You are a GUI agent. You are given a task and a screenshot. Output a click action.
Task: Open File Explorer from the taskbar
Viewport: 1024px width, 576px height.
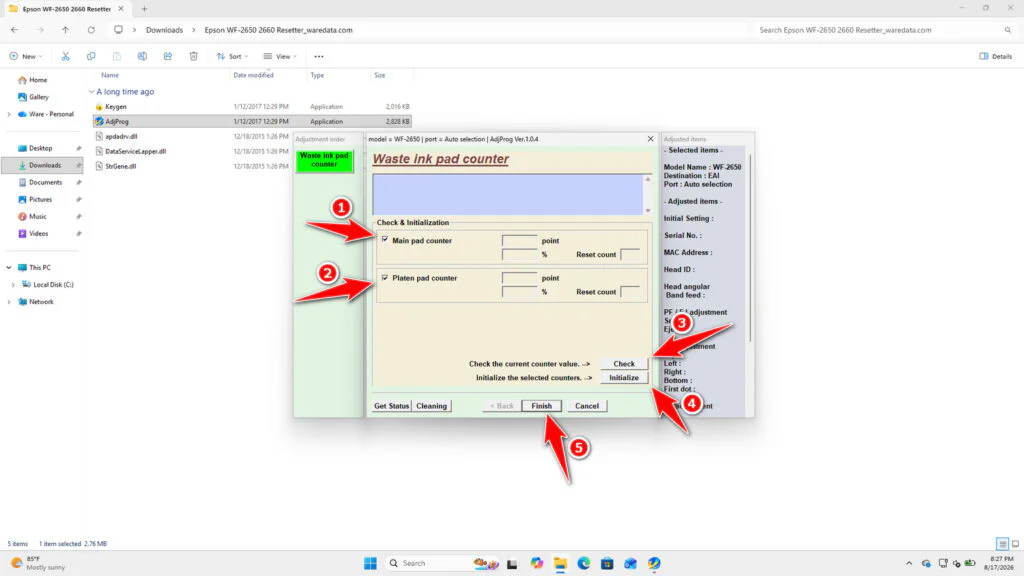click(560, 563)
